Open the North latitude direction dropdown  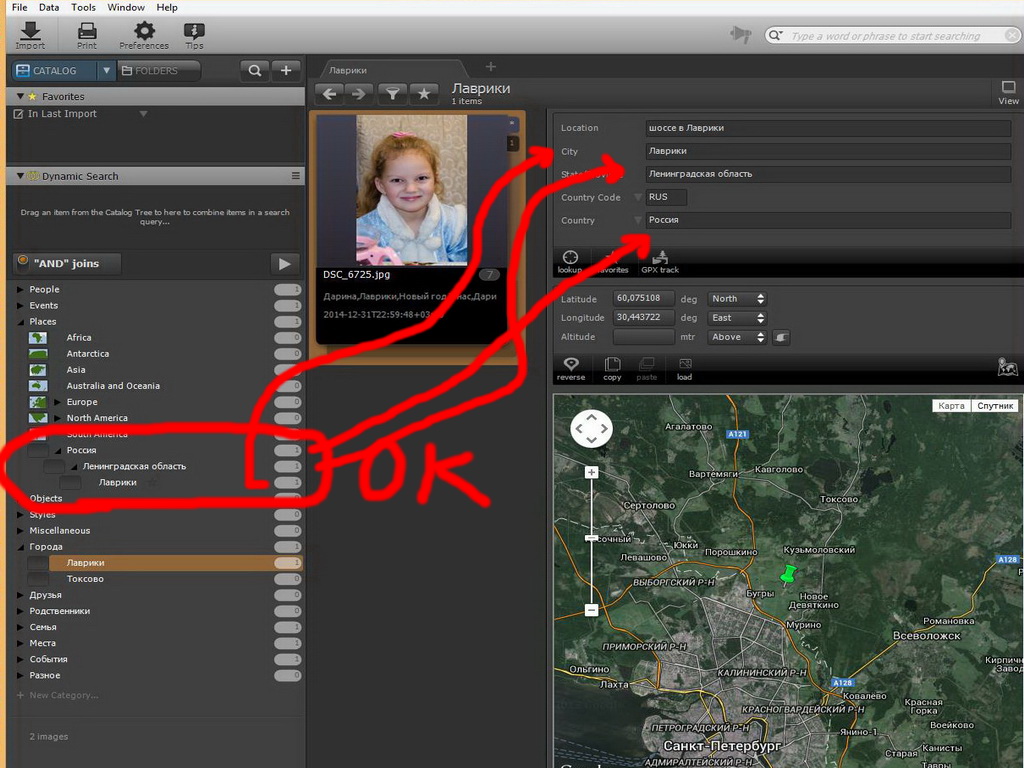[737, 298]
